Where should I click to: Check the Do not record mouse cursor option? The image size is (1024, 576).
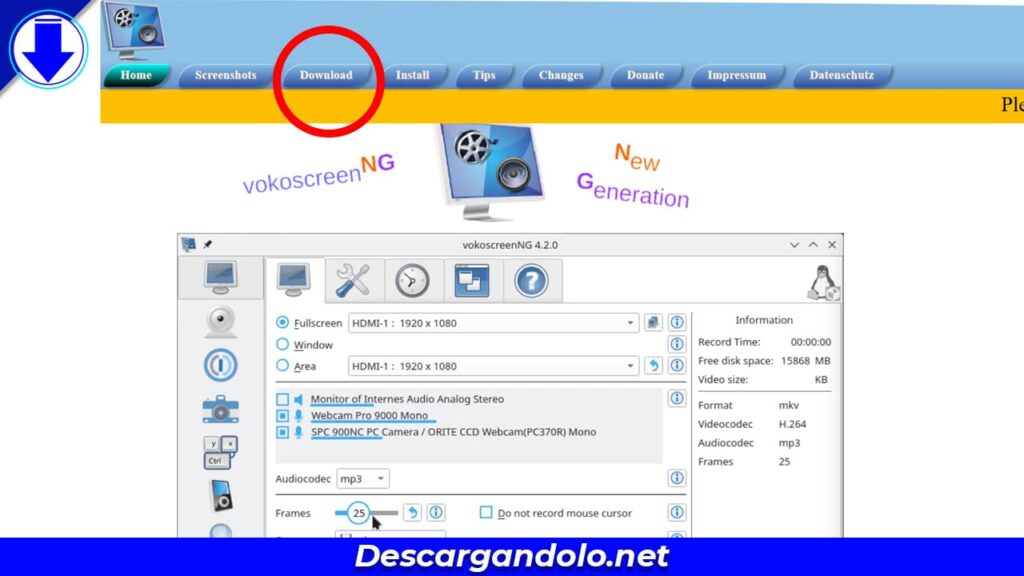(484, 512)
